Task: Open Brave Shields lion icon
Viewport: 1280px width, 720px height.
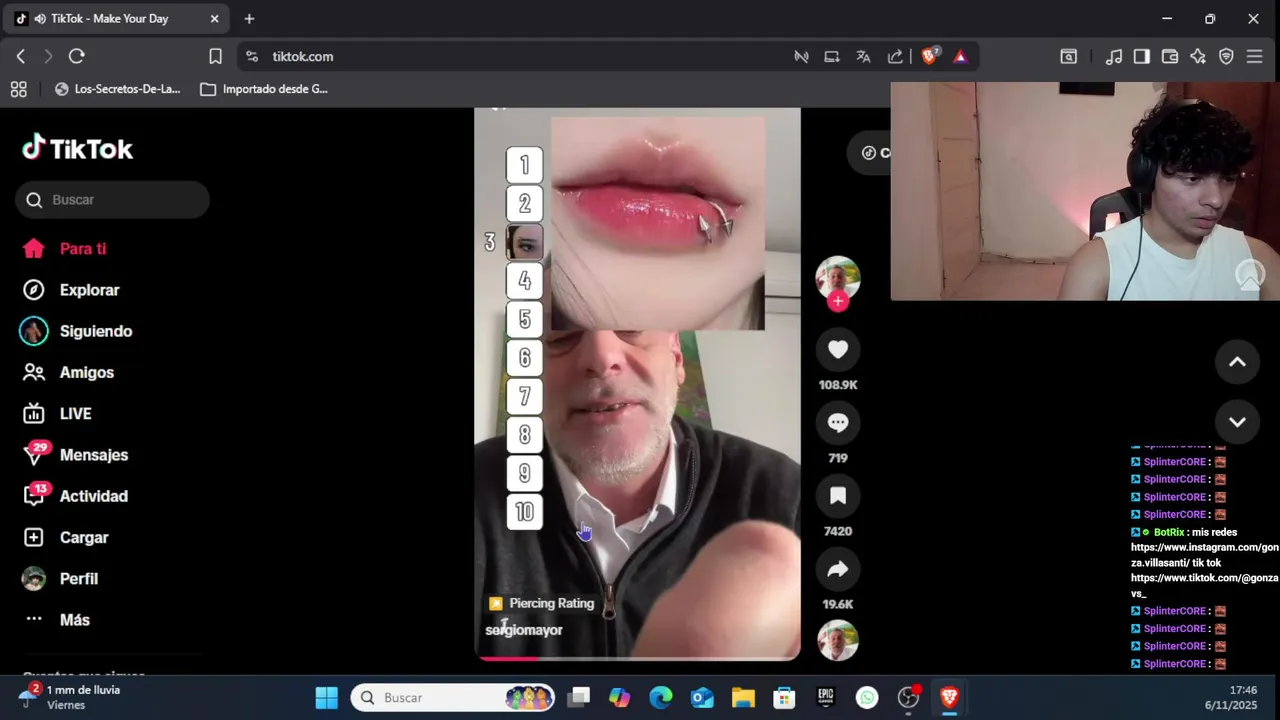Action: (929, 56)
